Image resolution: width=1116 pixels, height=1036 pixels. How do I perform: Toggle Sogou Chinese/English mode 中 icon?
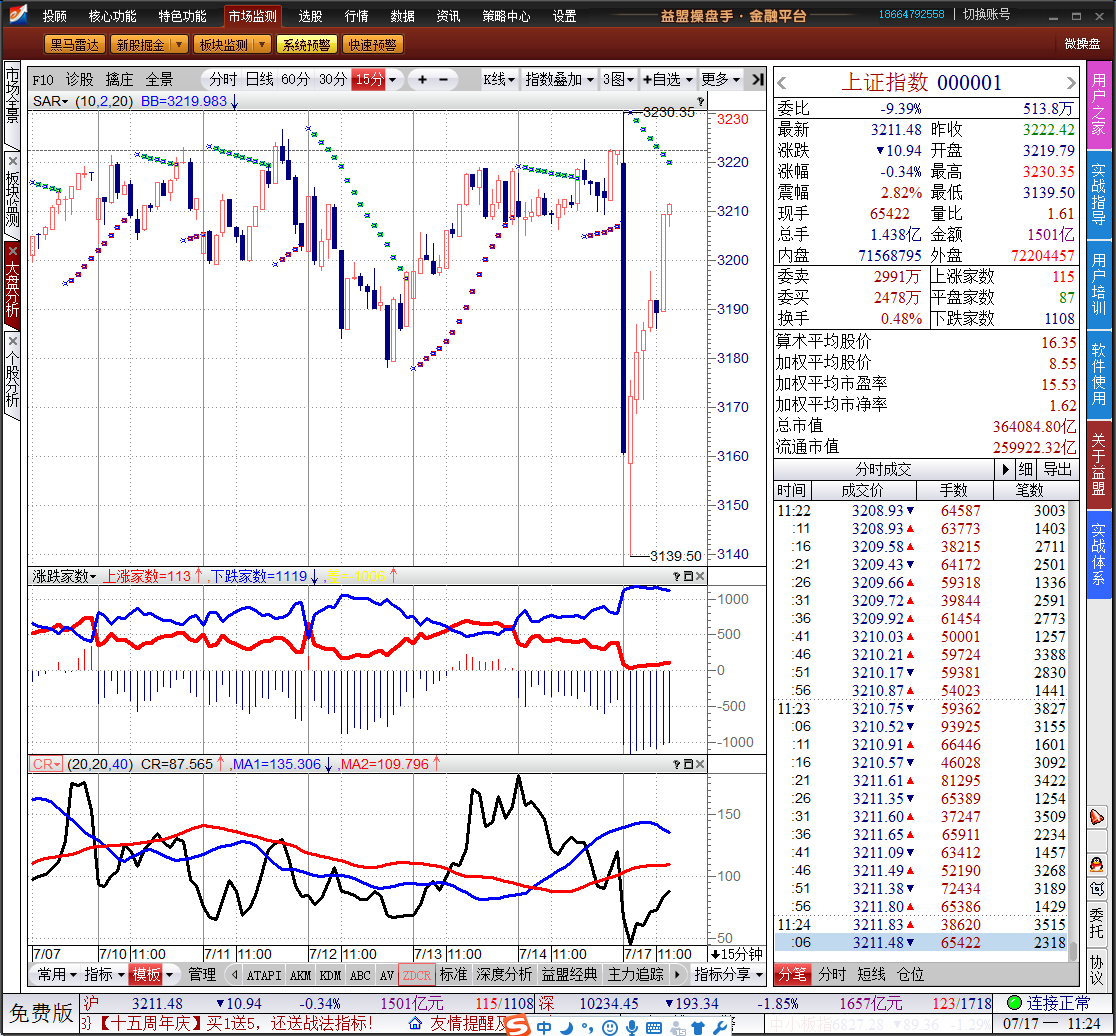coord(544,1027)
